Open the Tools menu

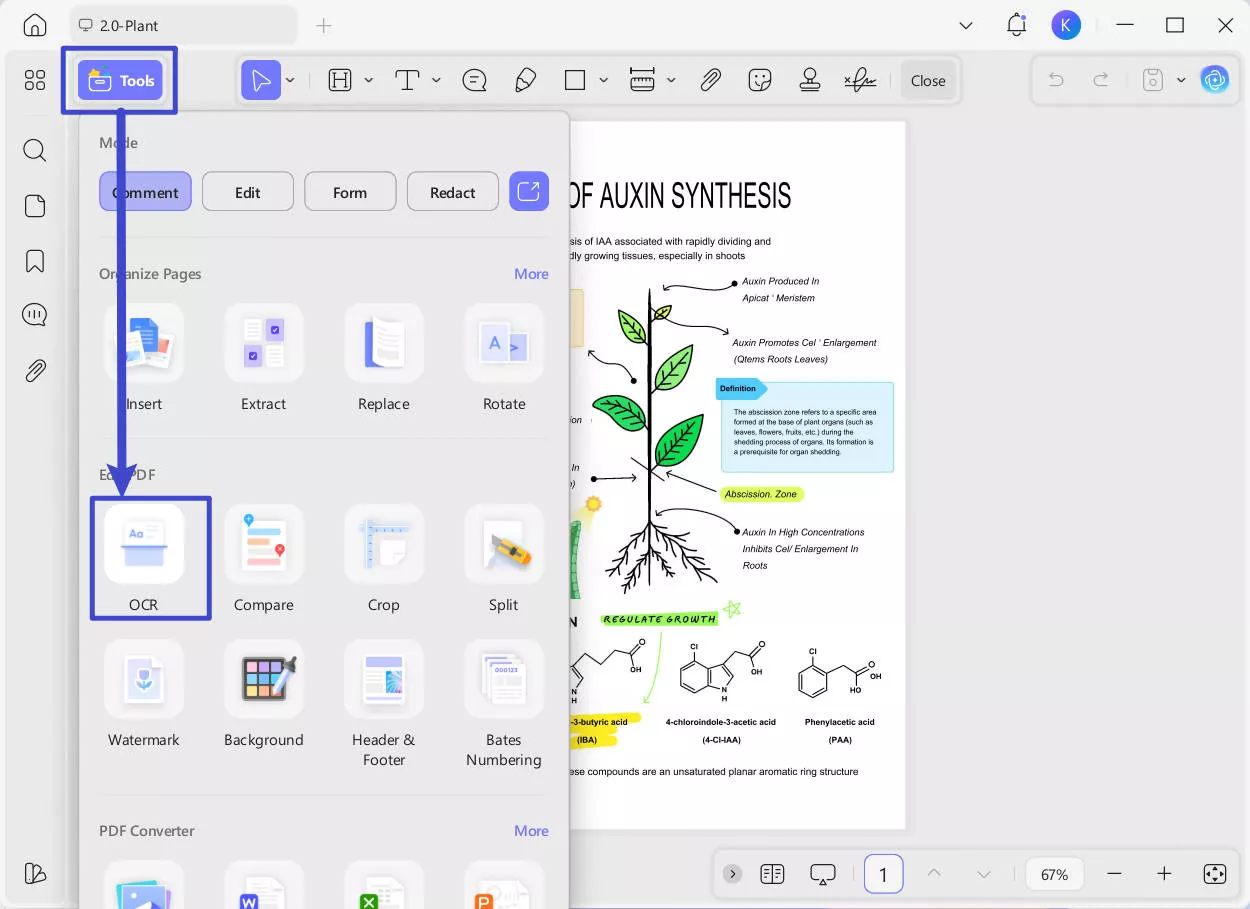coord(121,81)
